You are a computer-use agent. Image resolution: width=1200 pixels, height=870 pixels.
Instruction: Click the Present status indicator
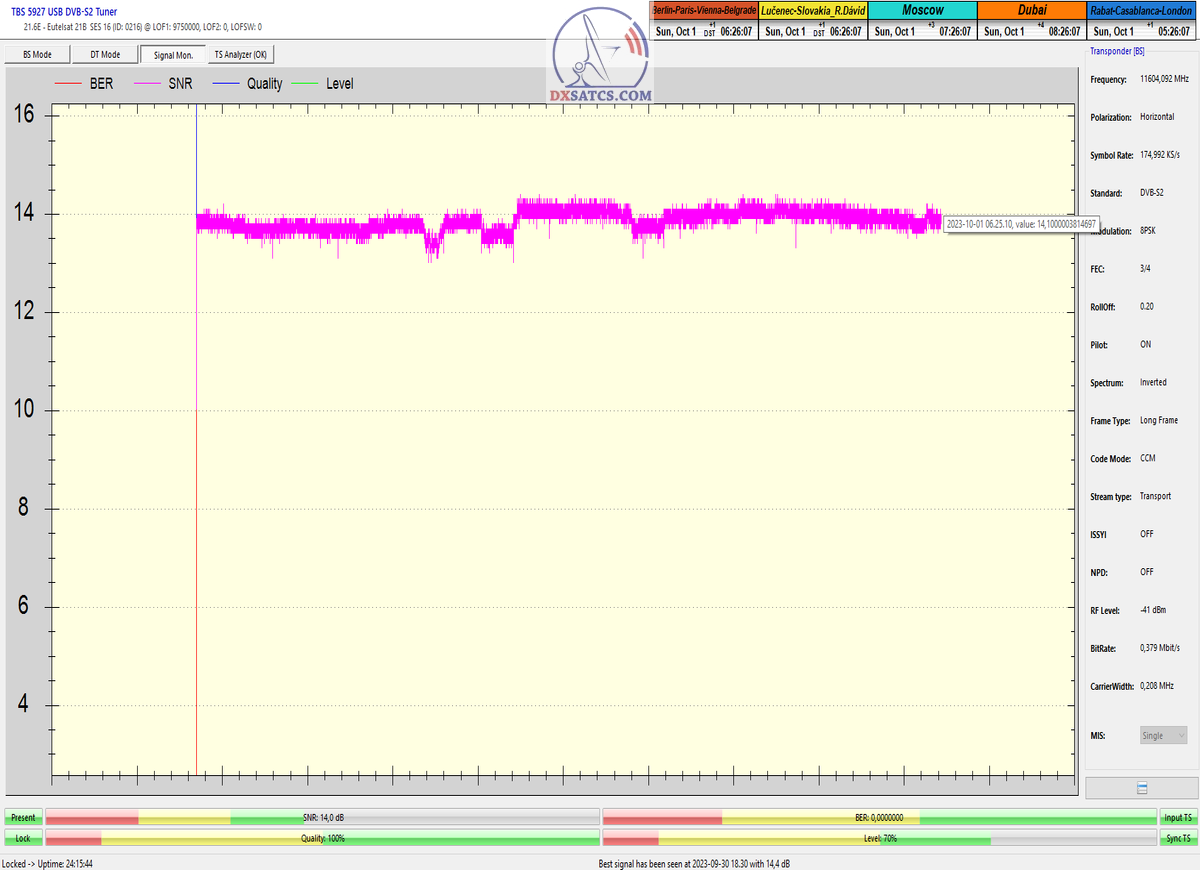pyautogui.click(x=23, y=817)
